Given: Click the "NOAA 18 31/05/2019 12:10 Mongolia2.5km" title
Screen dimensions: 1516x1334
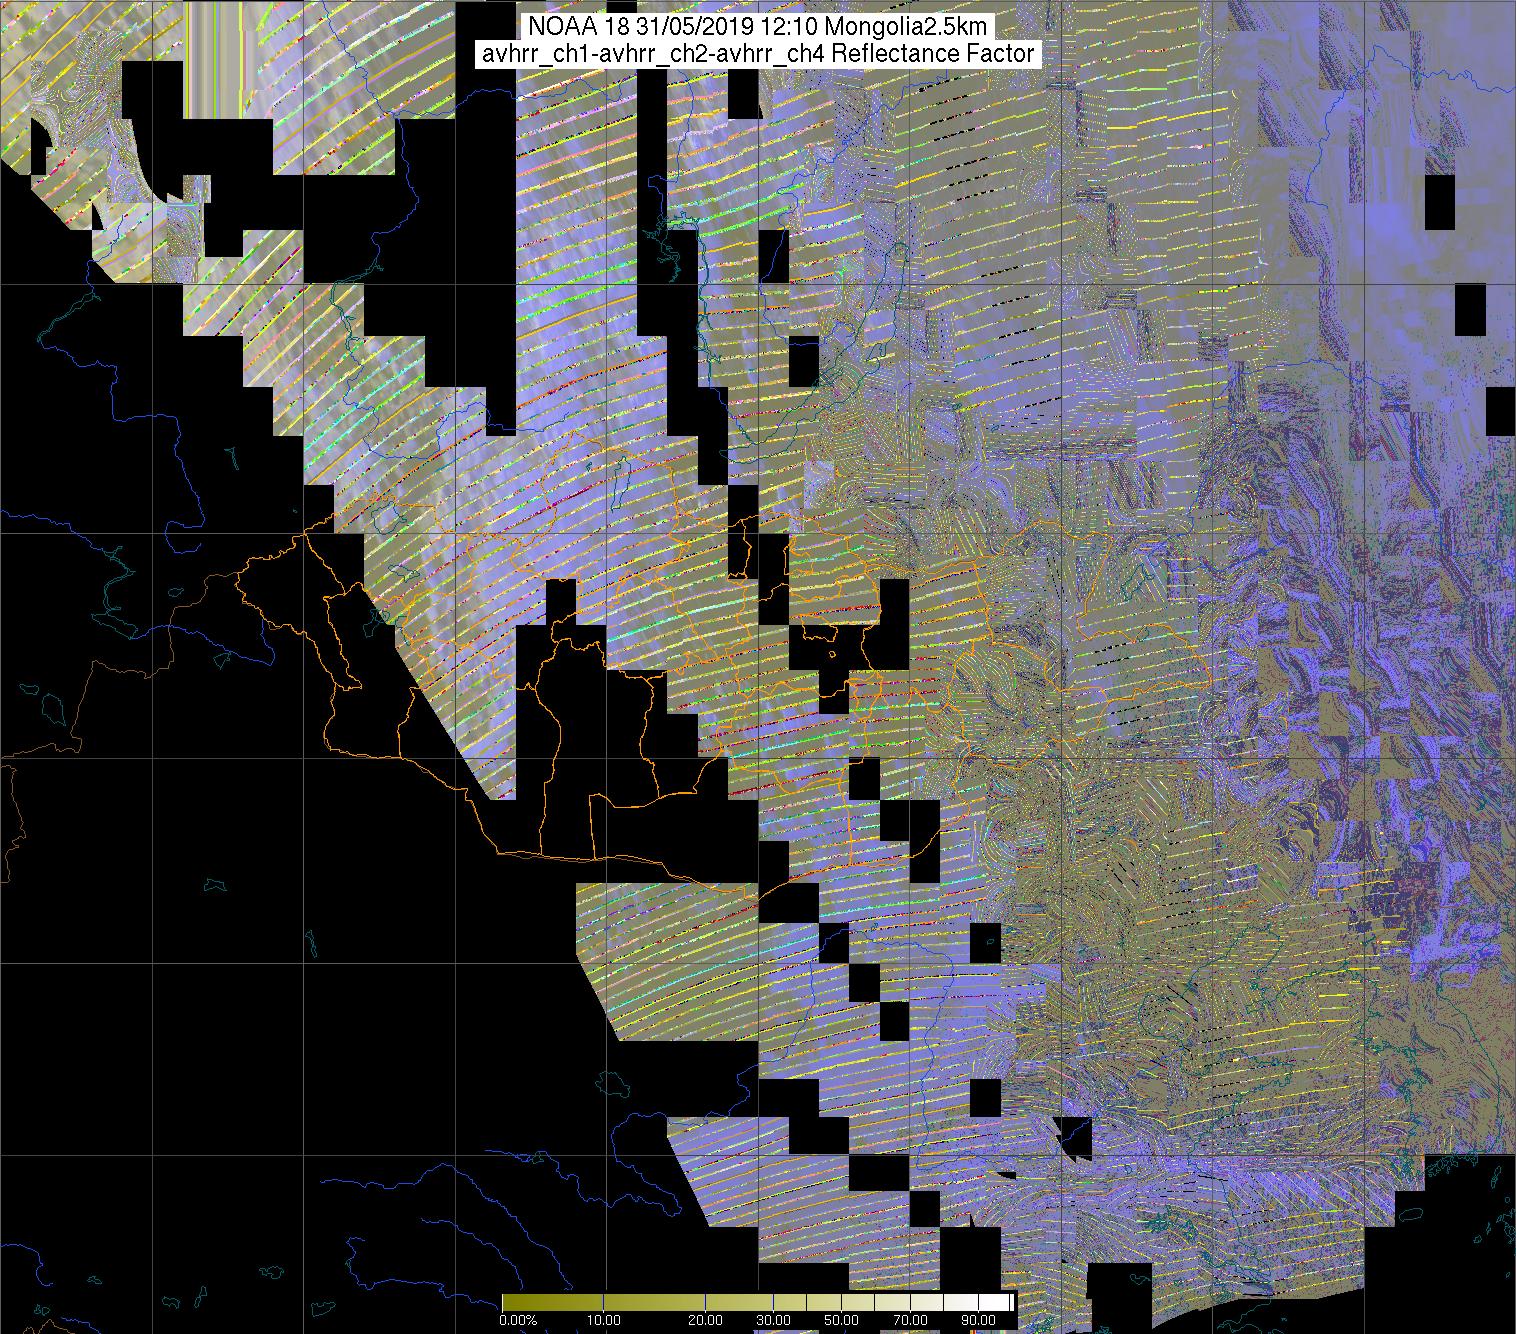Looking at the screenshot, I should click(x=758, y=27).
